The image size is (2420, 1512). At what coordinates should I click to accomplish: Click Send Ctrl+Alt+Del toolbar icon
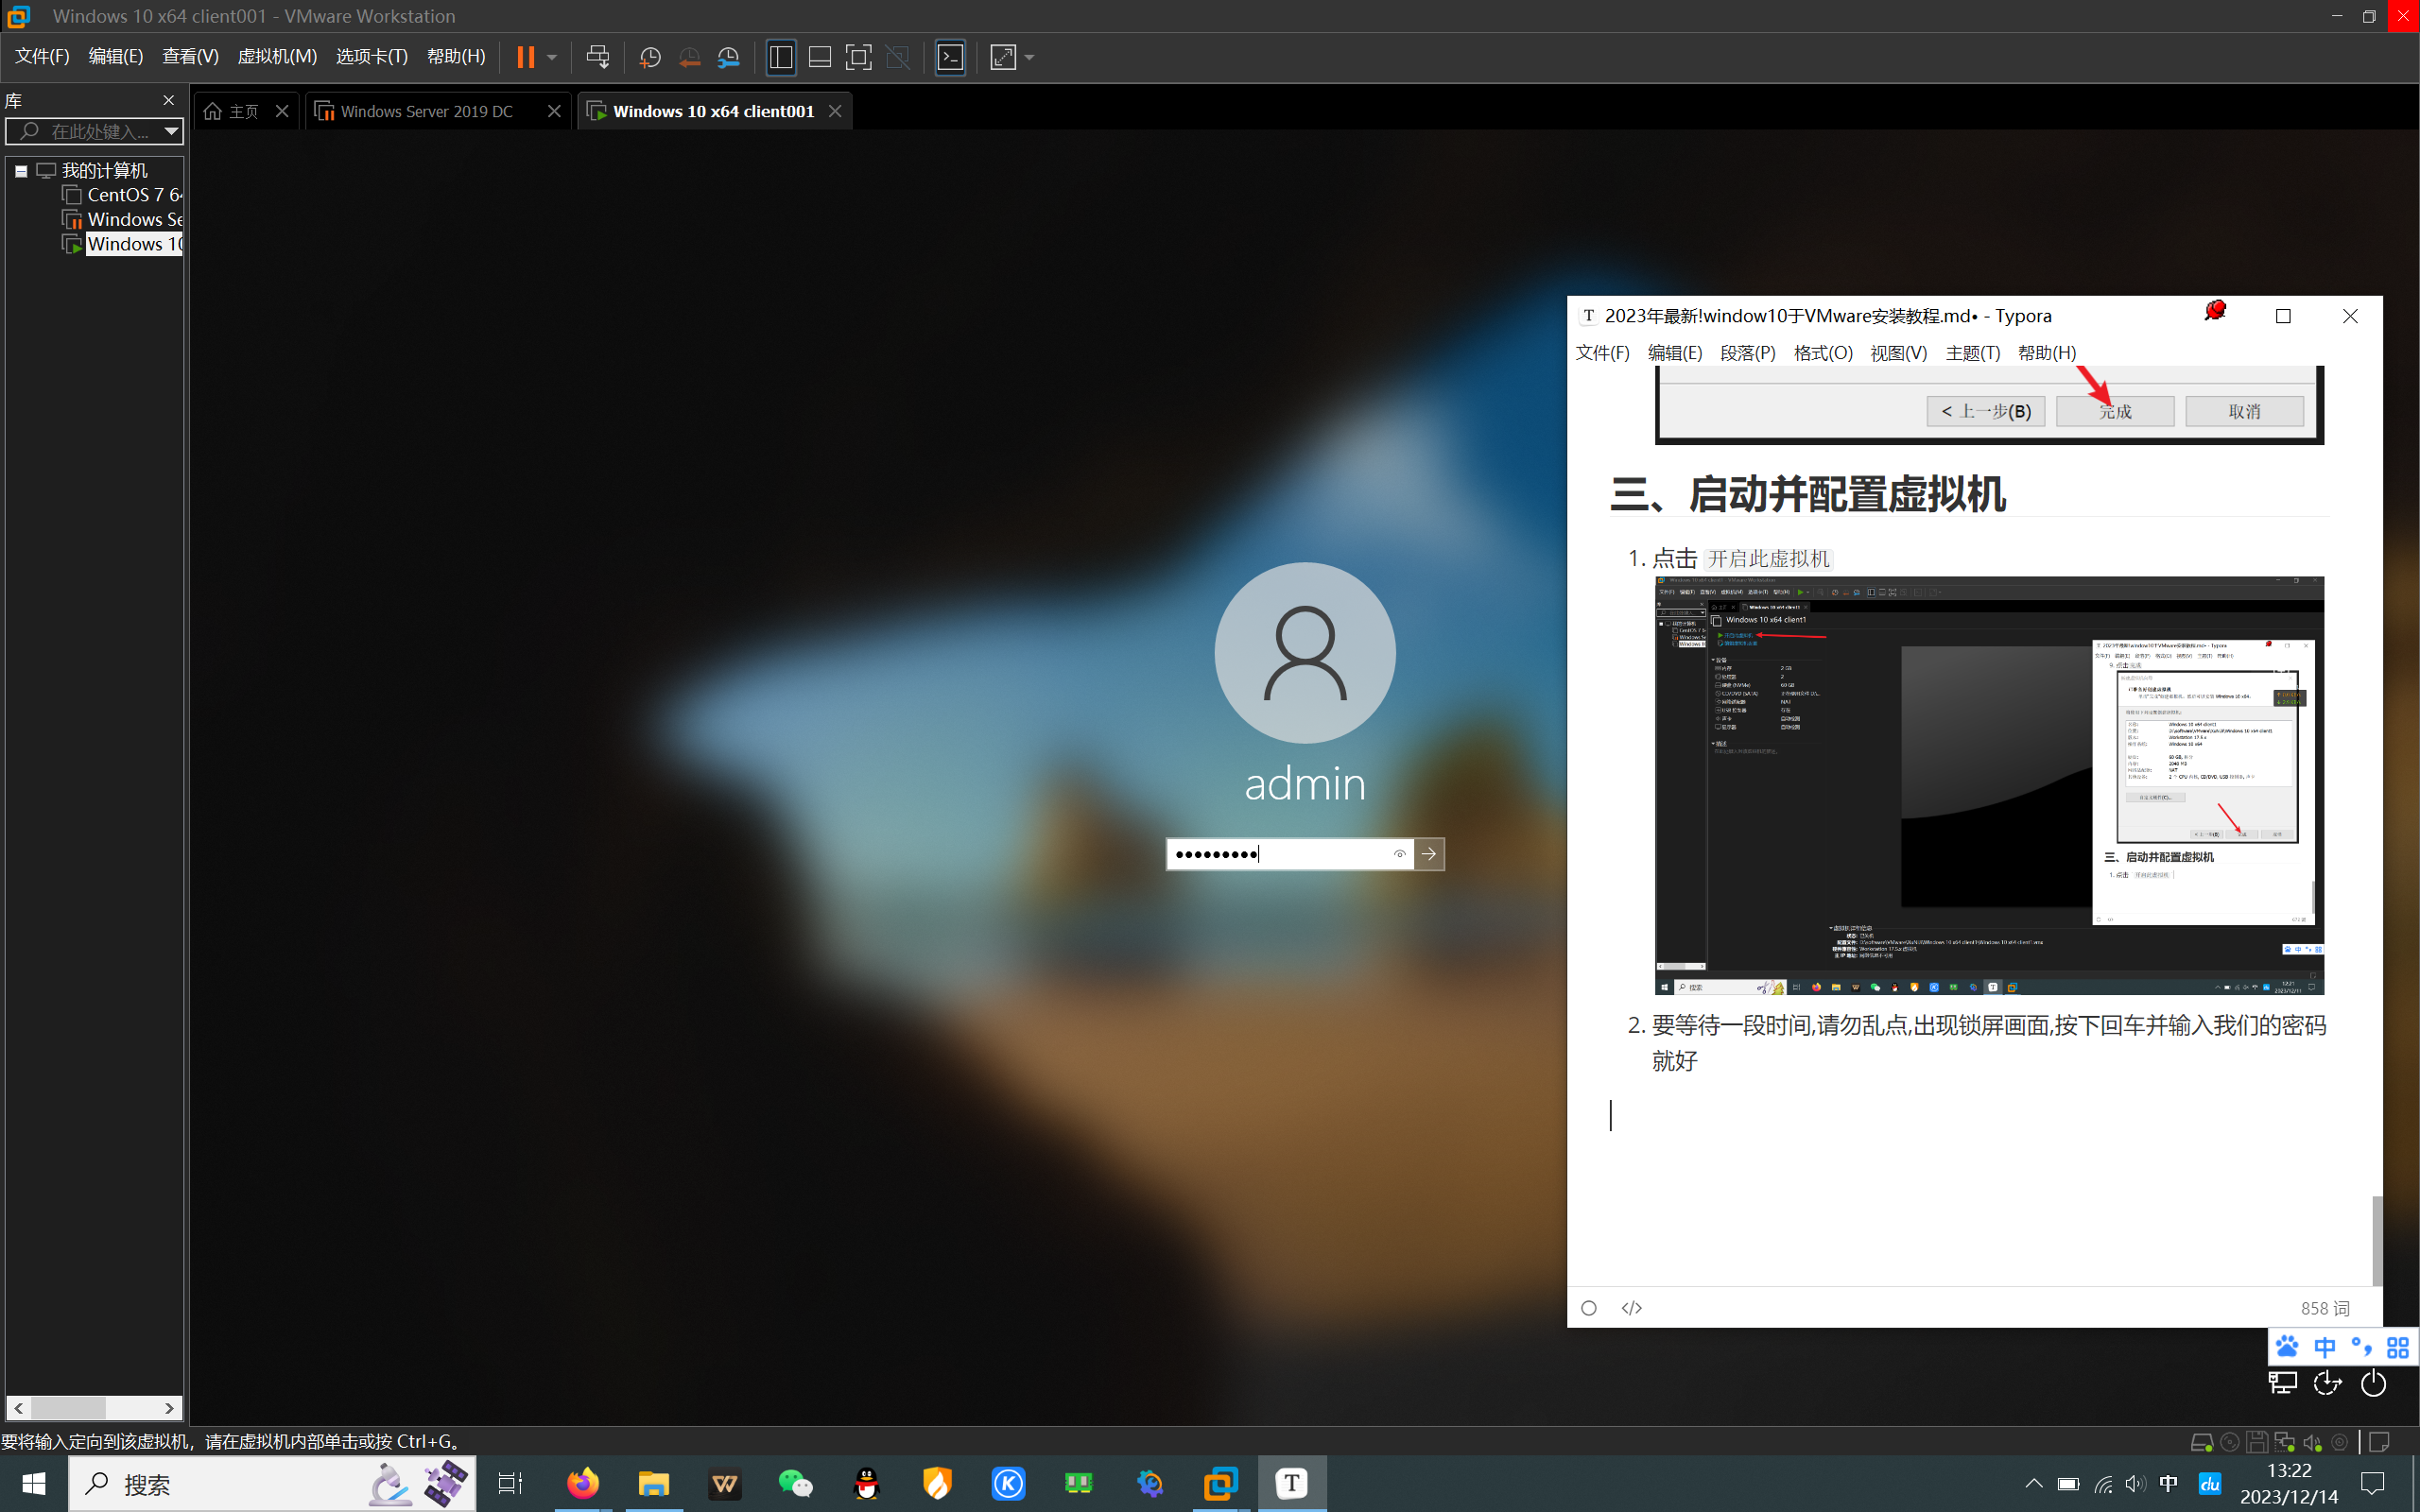click(x=598, y=57)
